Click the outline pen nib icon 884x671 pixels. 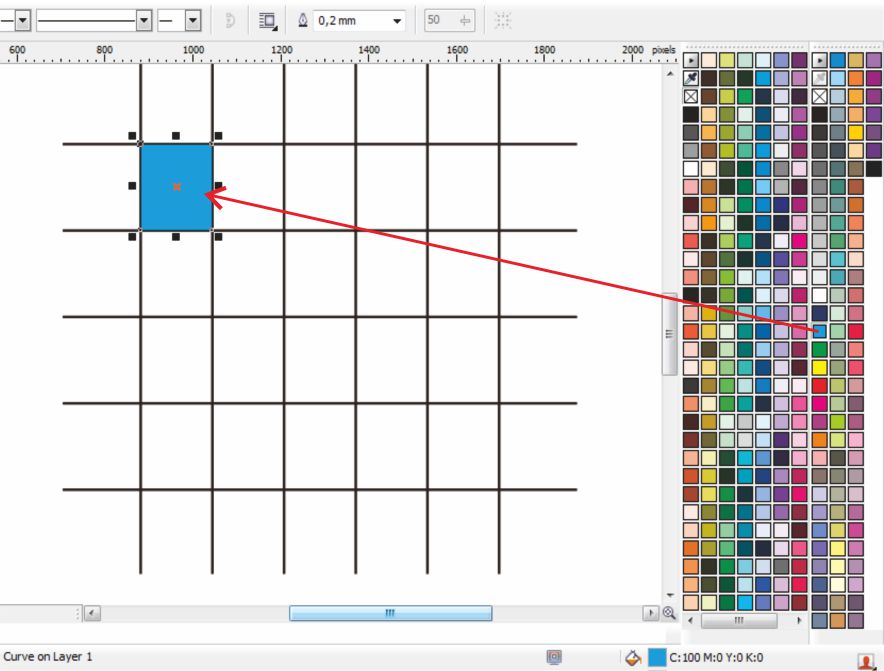[304, 19]
